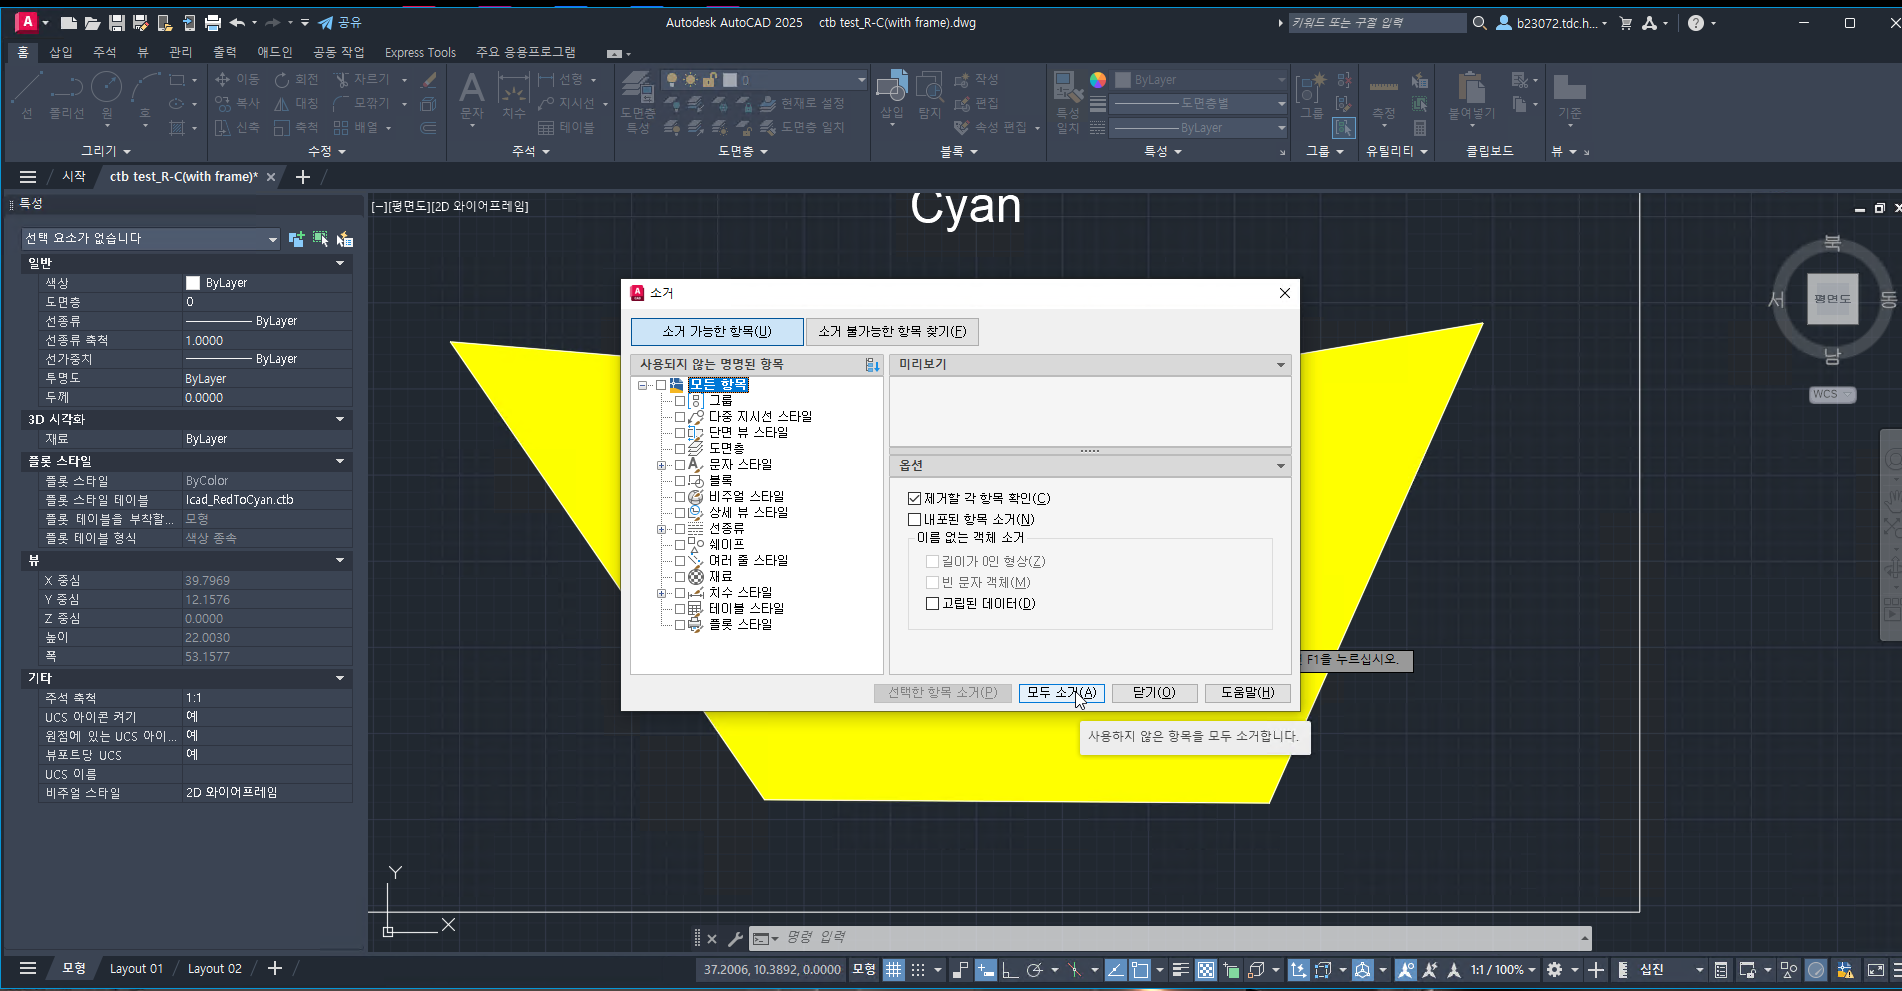The image size is (1902, 991).
Task: Switch to the 소거 가능한 항목 tab button
Action: (717, 331)
